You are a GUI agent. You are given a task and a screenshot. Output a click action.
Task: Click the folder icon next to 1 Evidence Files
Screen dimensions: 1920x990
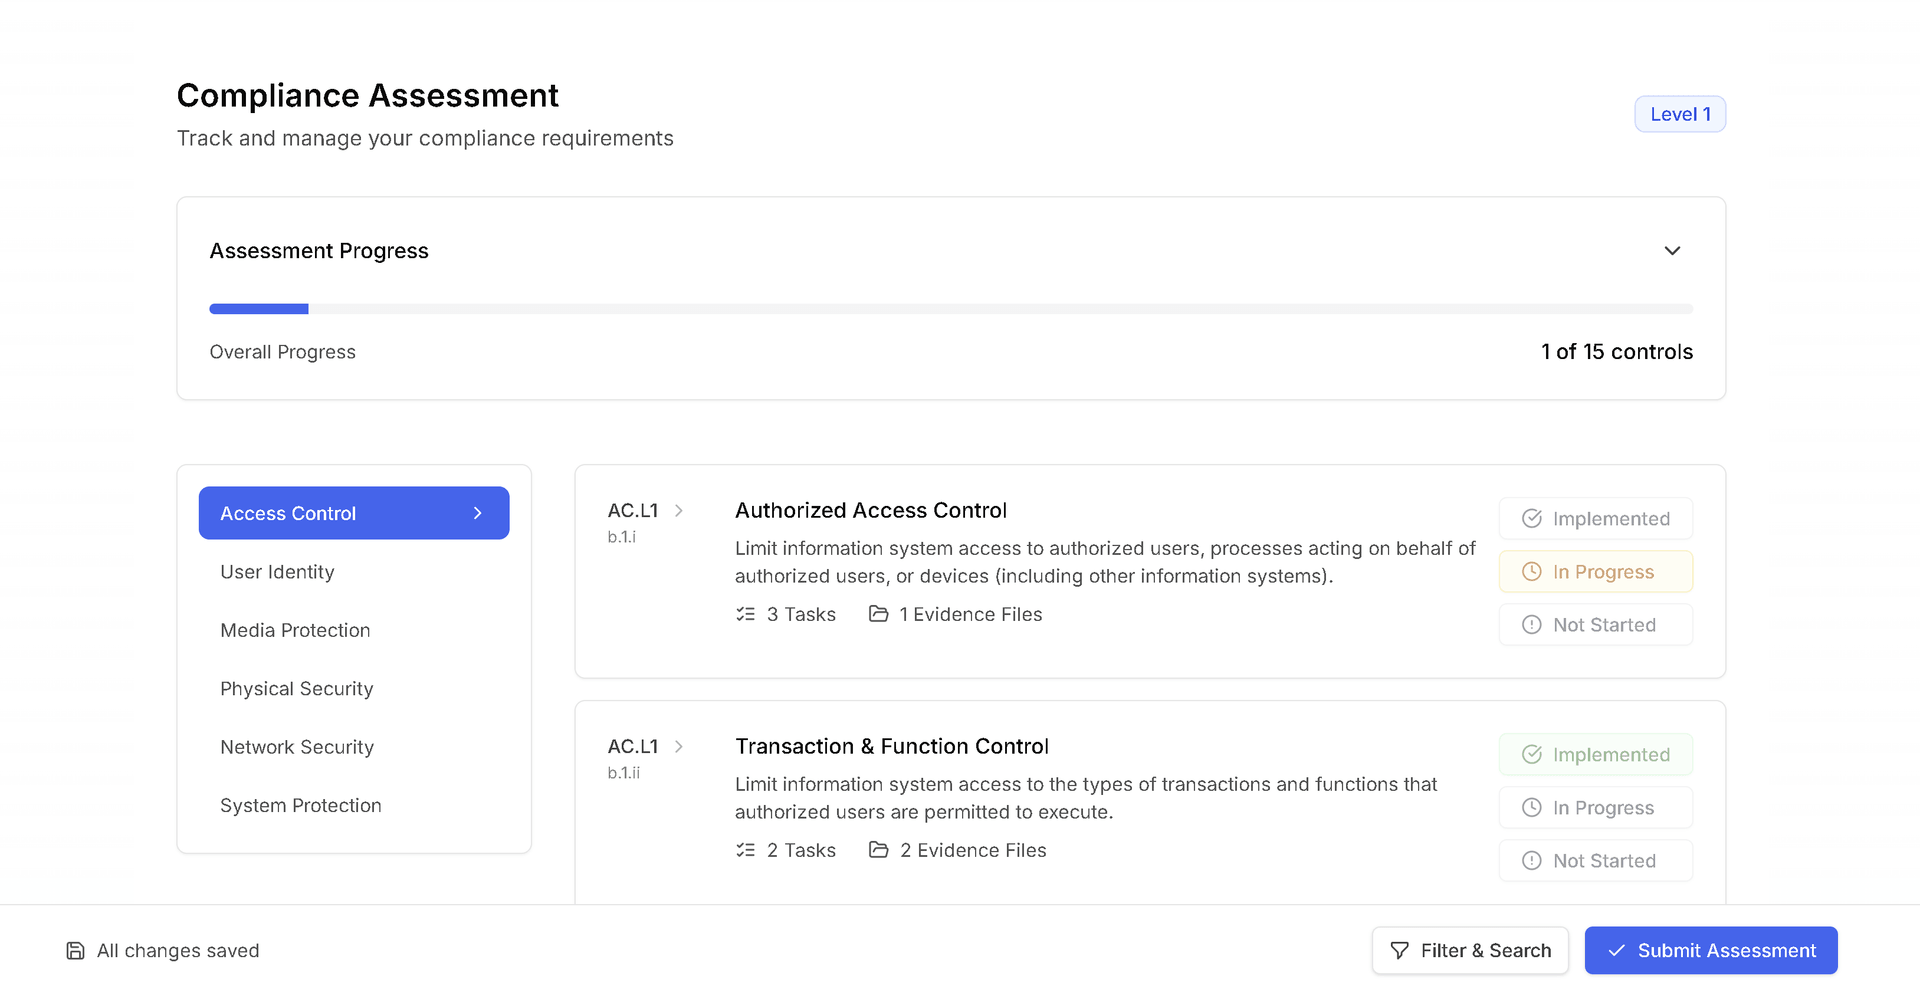click(x=878, y=614)
